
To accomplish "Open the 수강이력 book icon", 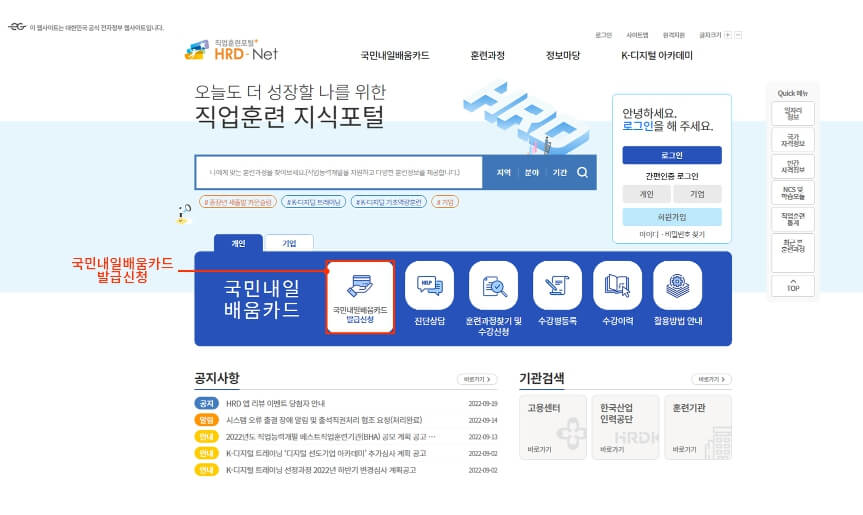I will point(618,286).
